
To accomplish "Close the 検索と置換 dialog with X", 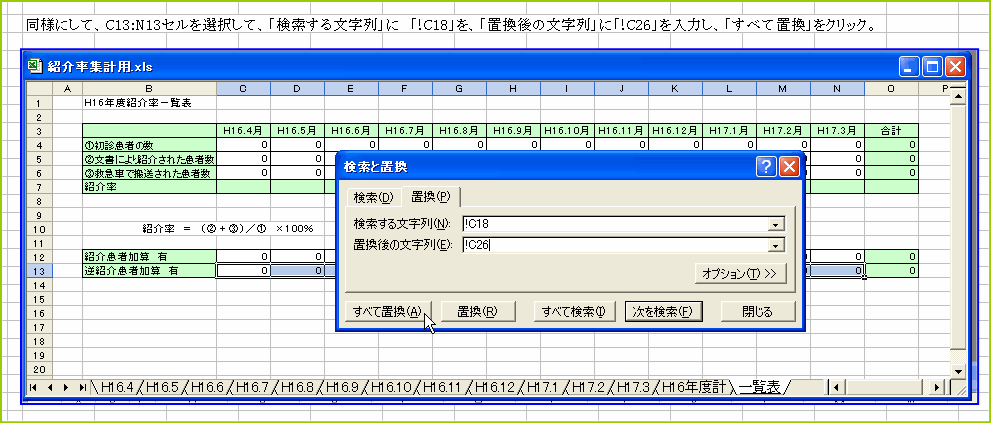I will pos(789,167).
